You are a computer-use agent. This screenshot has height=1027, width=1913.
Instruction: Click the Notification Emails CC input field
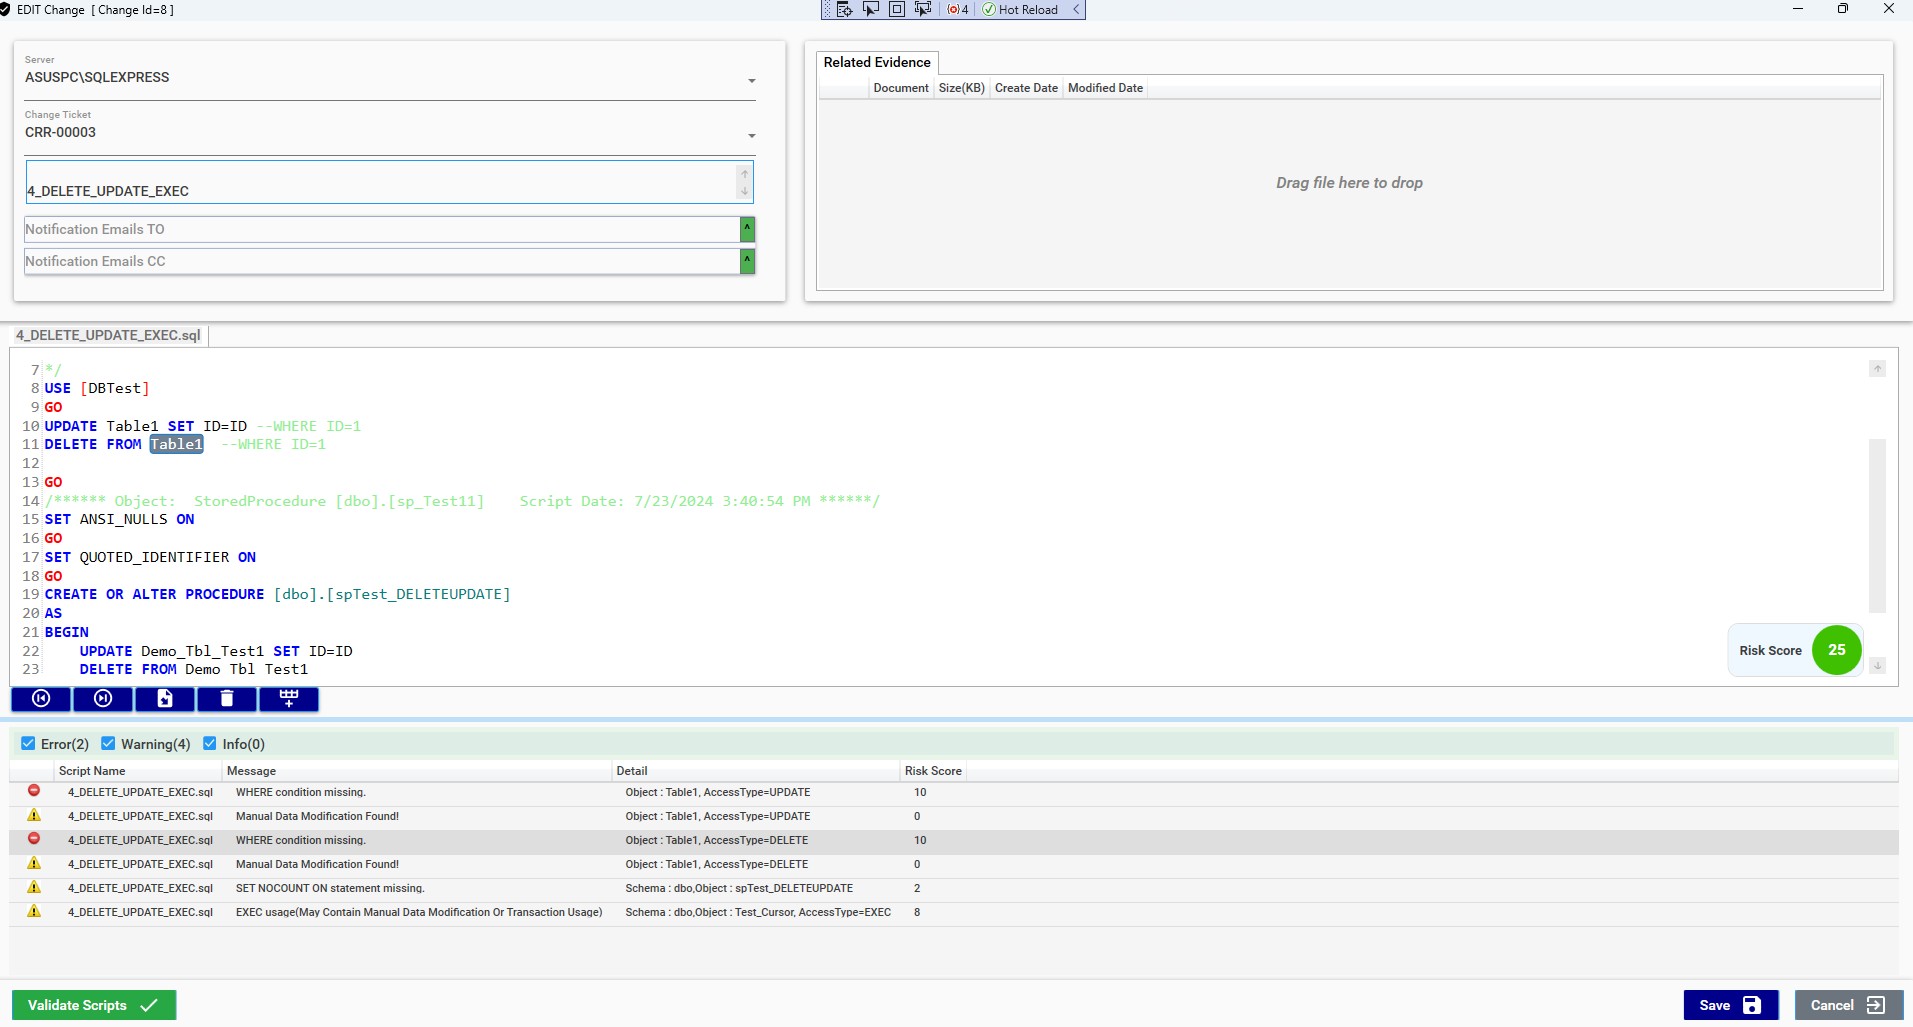pos(380,262)
